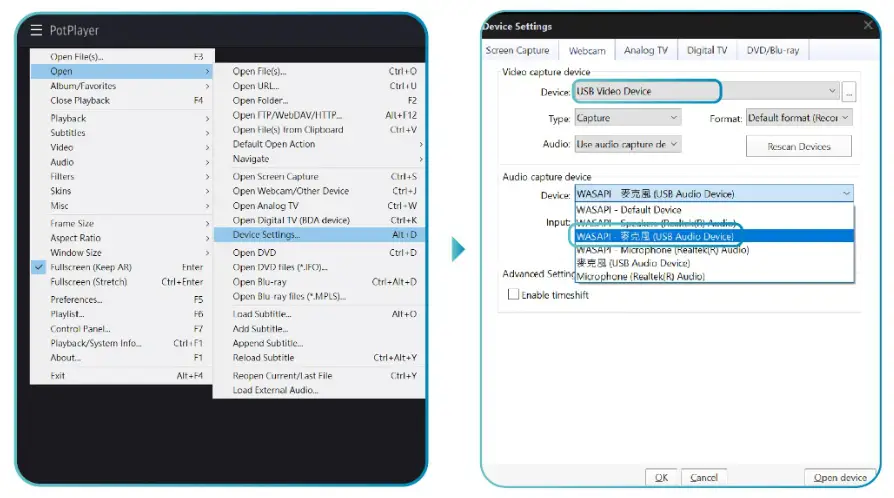Image resolution: width=894 pixels, height=498 pixels.
Task: Select 'Microphone (Realtek(R) Audio)' last list option
Action: 714,276
